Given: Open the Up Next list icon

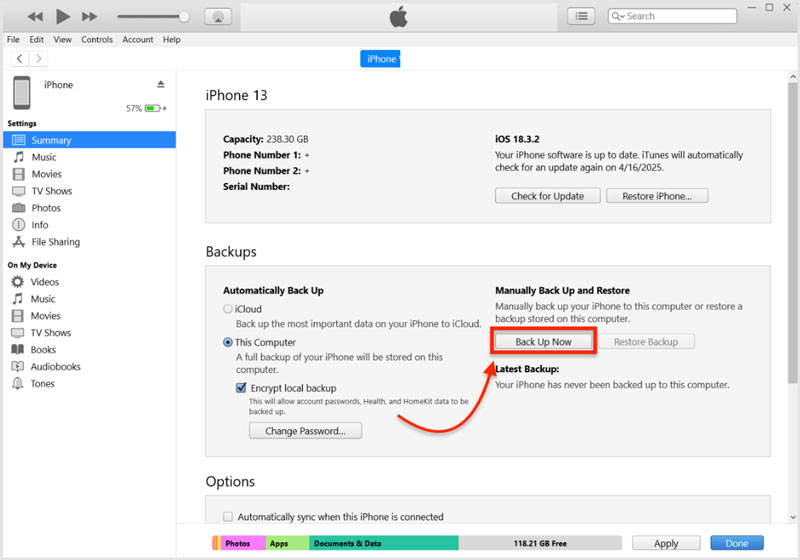Looking at the screenshot, I should tap(581, 16).
